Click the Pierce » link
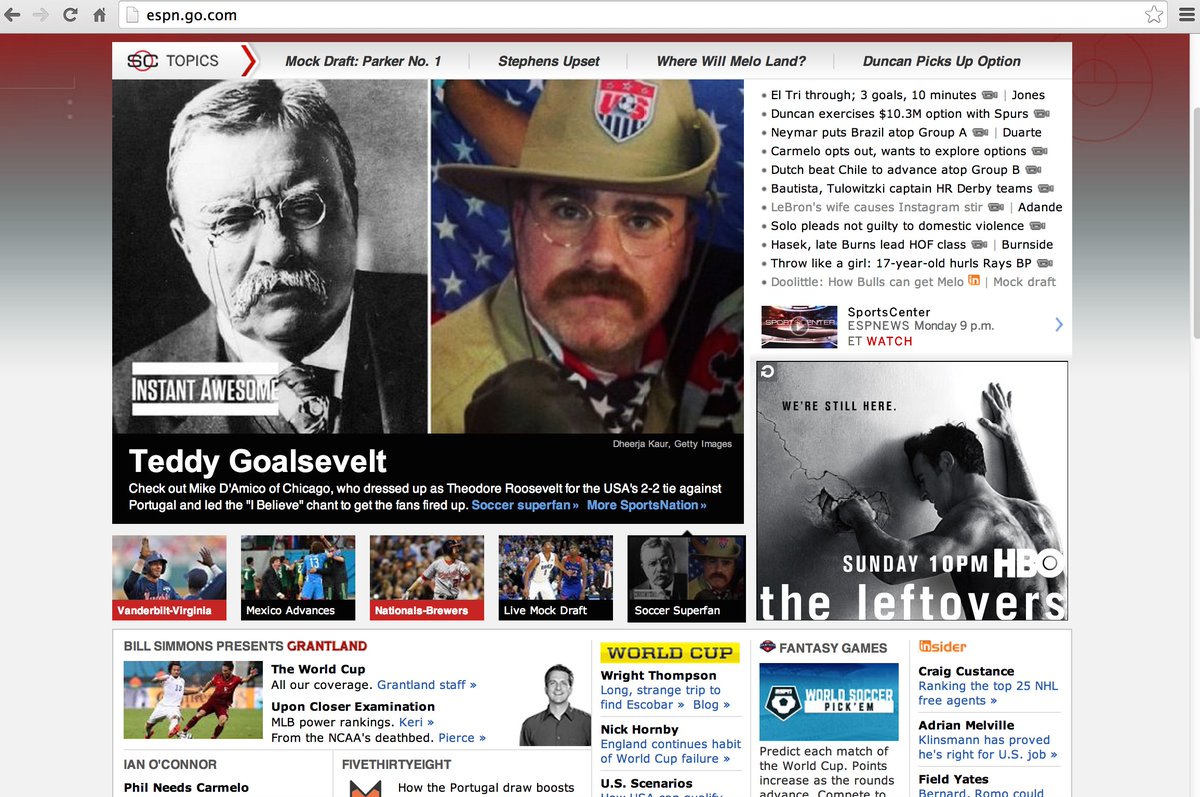Viewport: 1200px width, 797px height. [x=462, y=738]
